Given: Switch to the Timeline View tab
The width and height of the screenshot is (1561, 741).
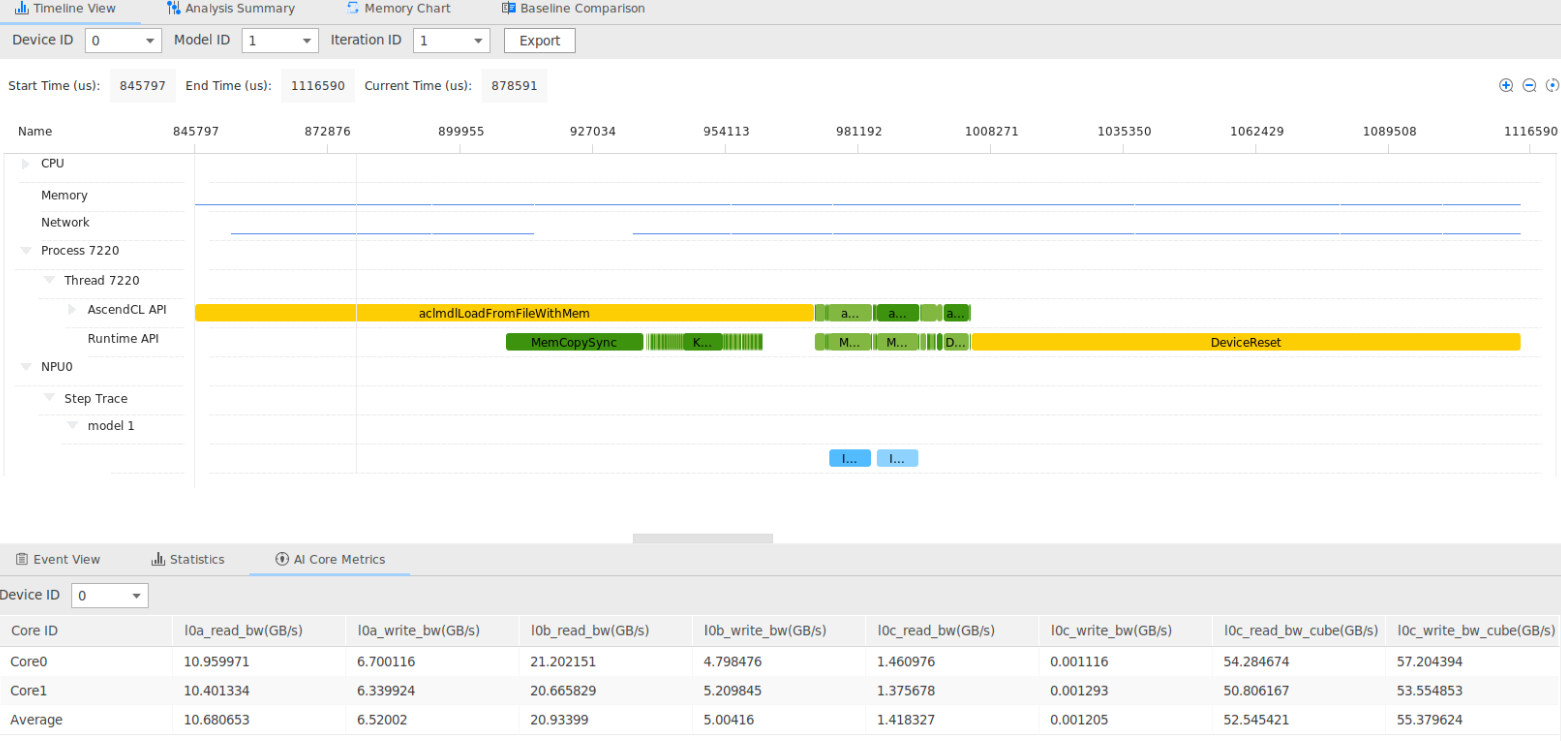Looking at the screenshot, I should pyautogui.click(x=66, y=9).
